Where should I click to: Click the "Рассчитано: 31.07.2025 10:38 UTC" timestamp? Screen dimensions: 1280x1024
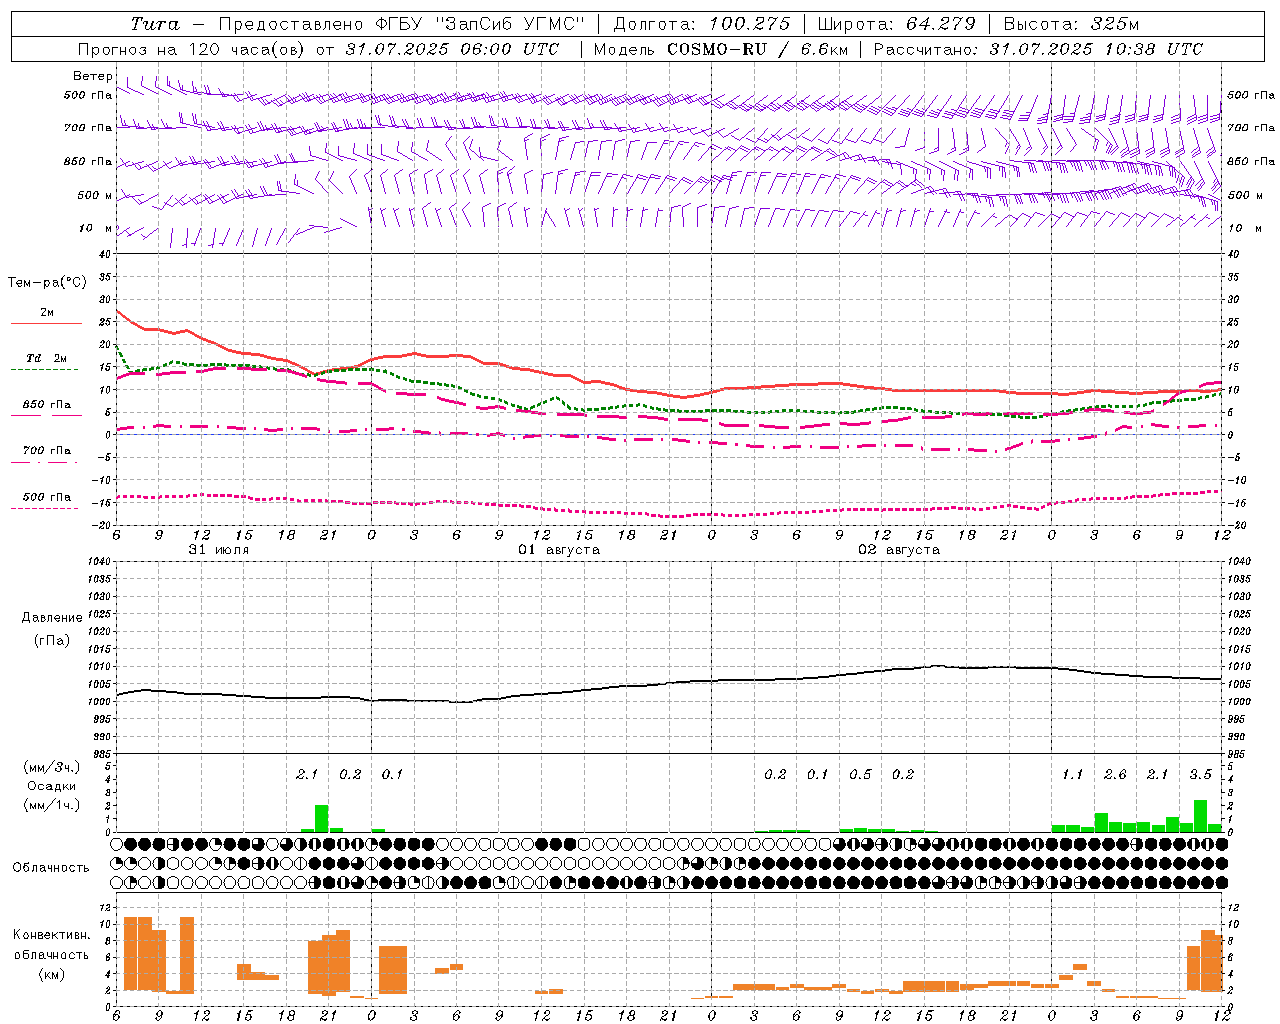tap(1038, 49)
